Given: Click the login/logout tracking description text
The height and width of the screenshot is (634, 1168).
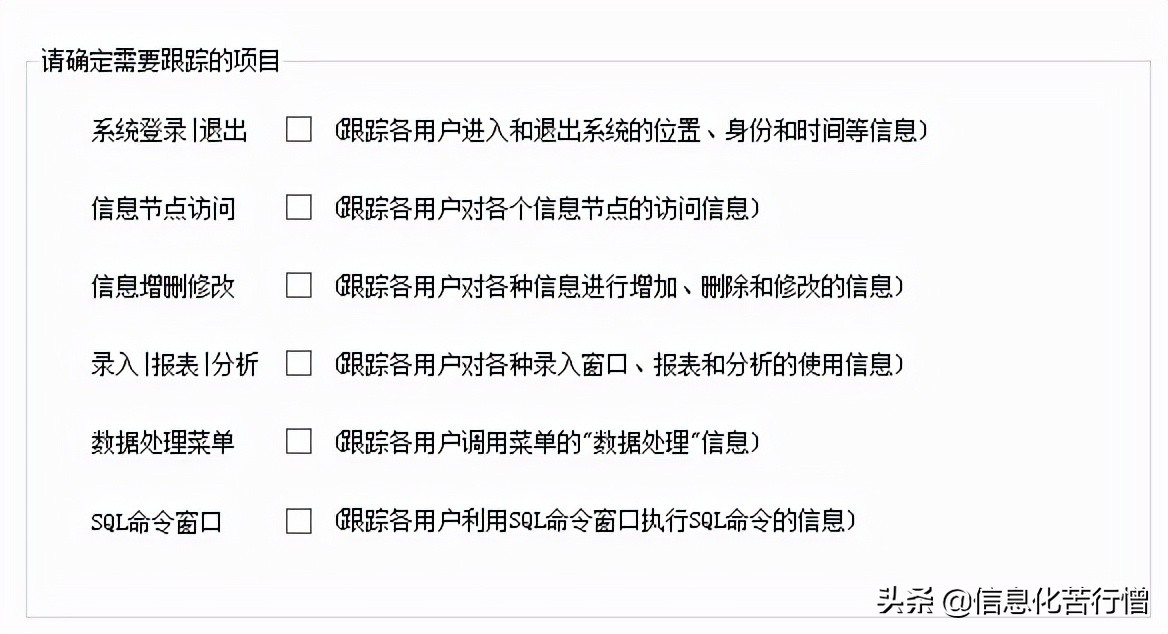Looking at the screenshot, I should pyautogui.click(x=632, y=130).
